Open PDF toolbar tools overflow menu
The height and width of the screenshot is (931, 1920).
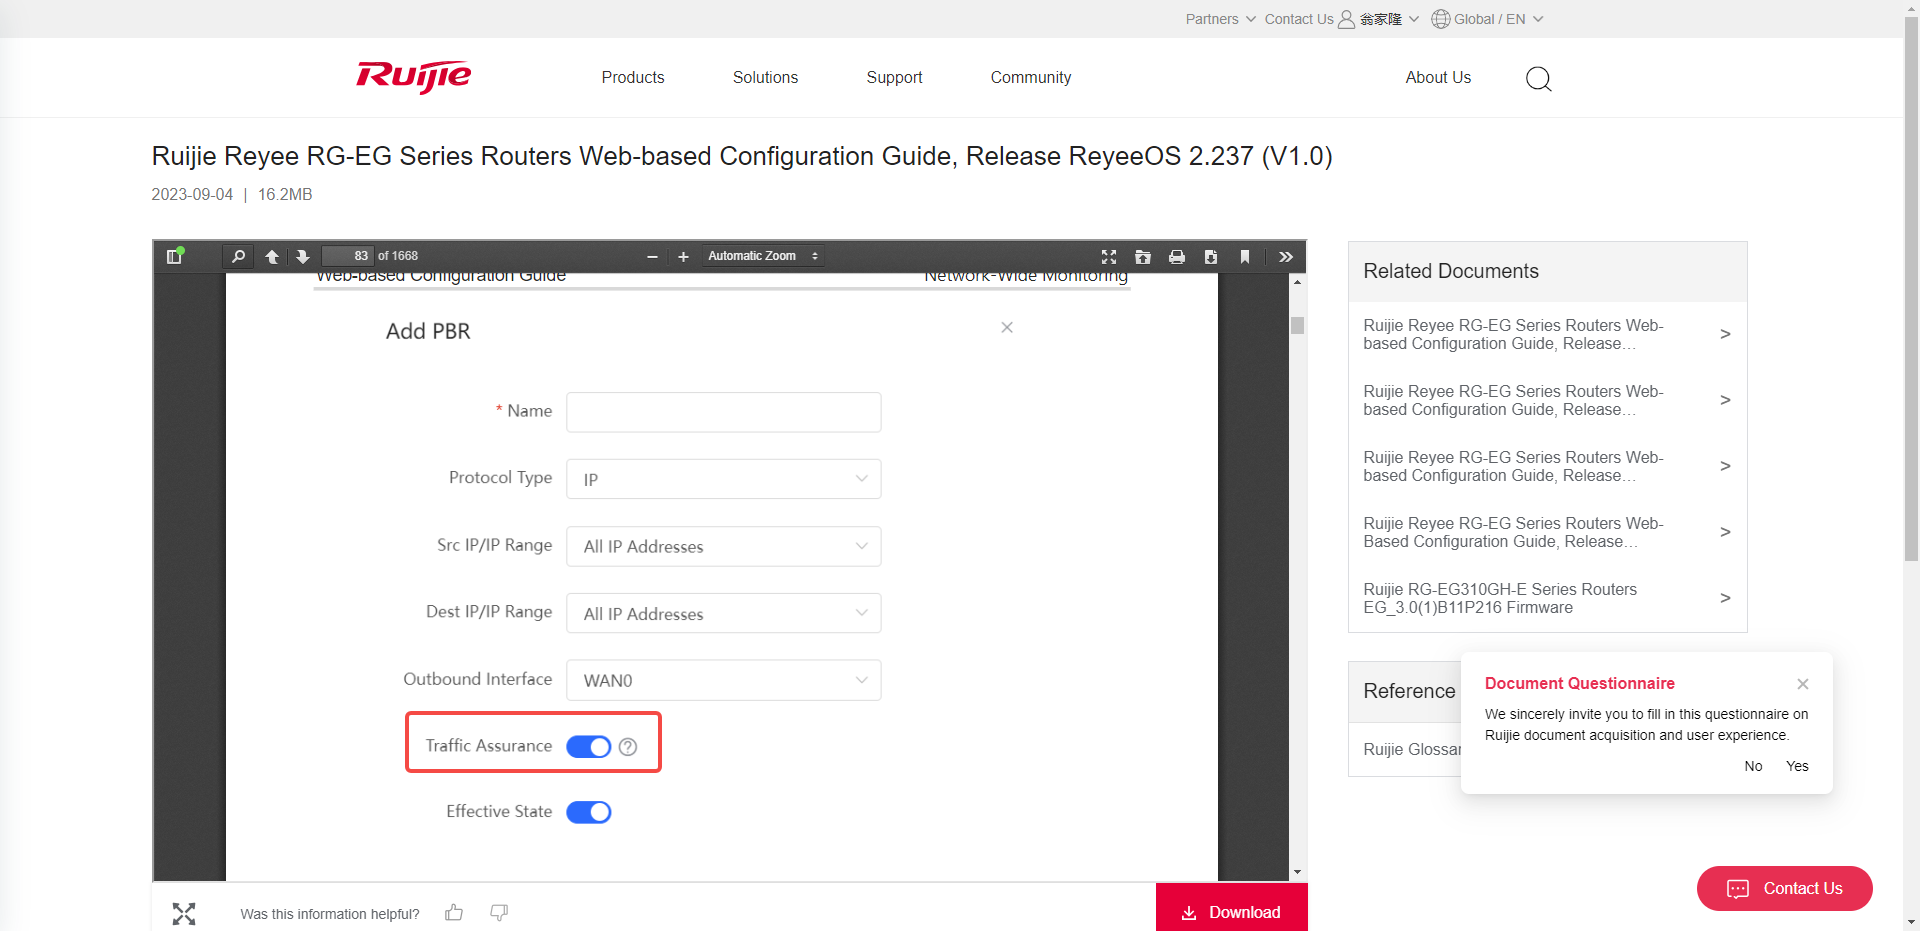pyautogui.click(x=1286, y=257)
